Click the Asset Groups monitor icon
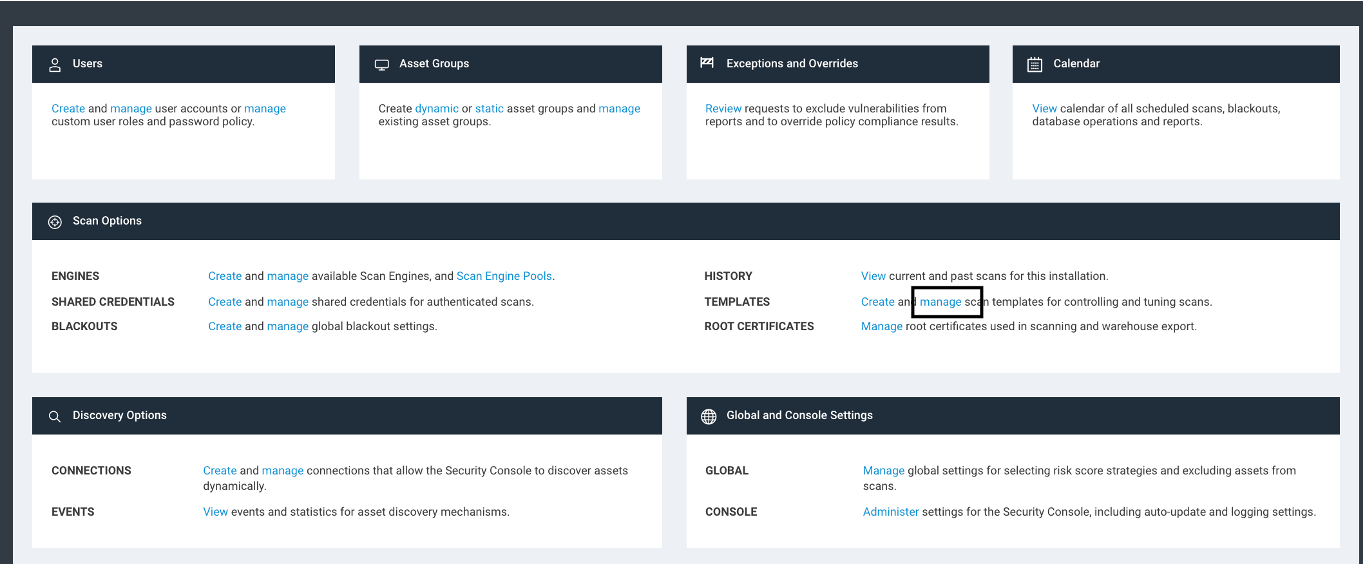 pyautogui.click(x=382, y=64)
